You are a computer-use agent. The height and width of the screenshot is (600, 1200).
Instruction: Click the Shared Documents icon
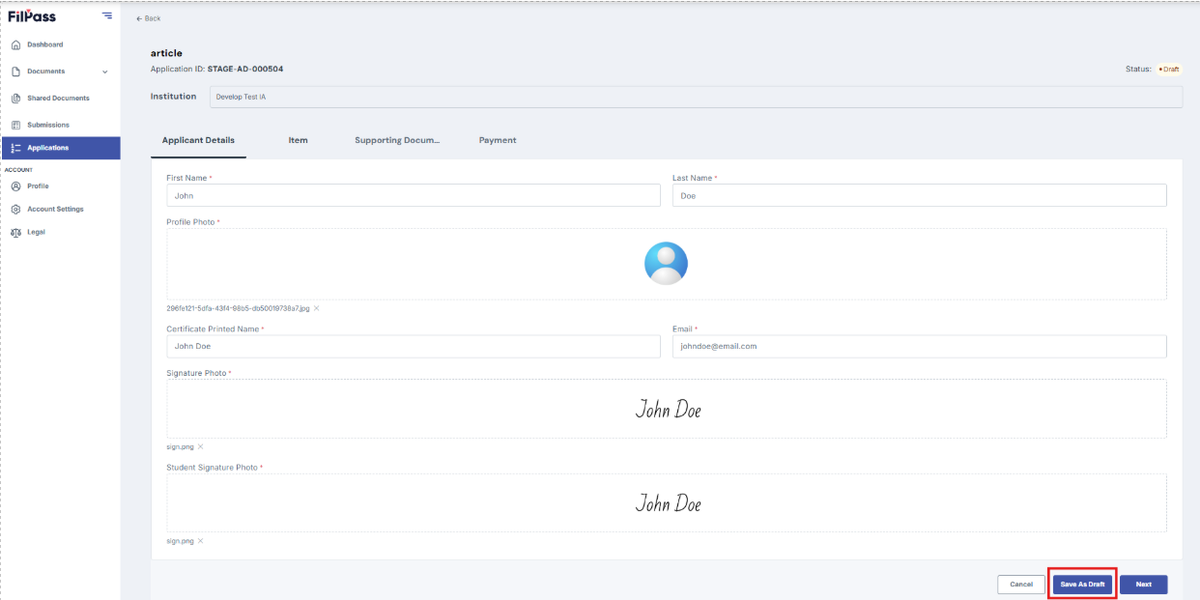click(x=16, y=98)
